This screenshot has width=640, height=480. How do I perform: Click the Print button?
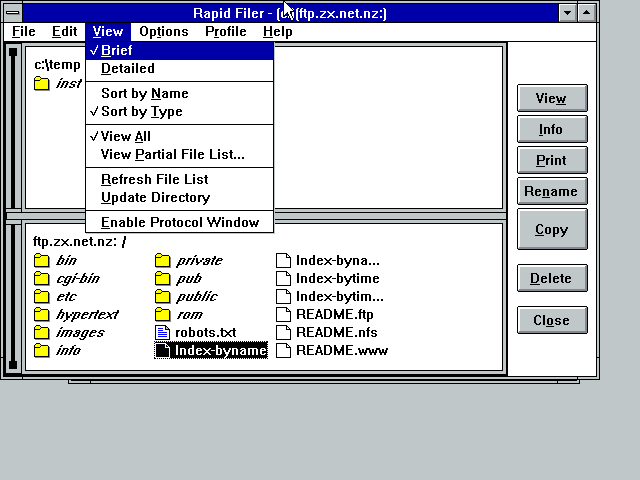click(552, 160)
